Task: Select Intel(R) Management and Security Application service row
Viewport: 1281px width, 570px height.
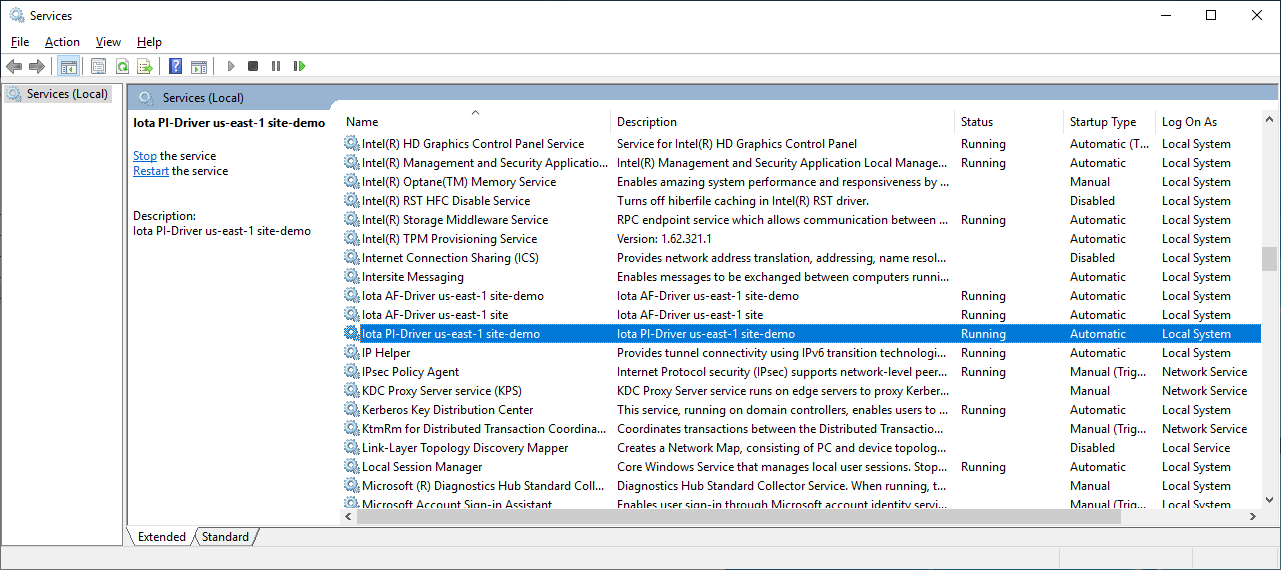Action: [x=801, y=163]
